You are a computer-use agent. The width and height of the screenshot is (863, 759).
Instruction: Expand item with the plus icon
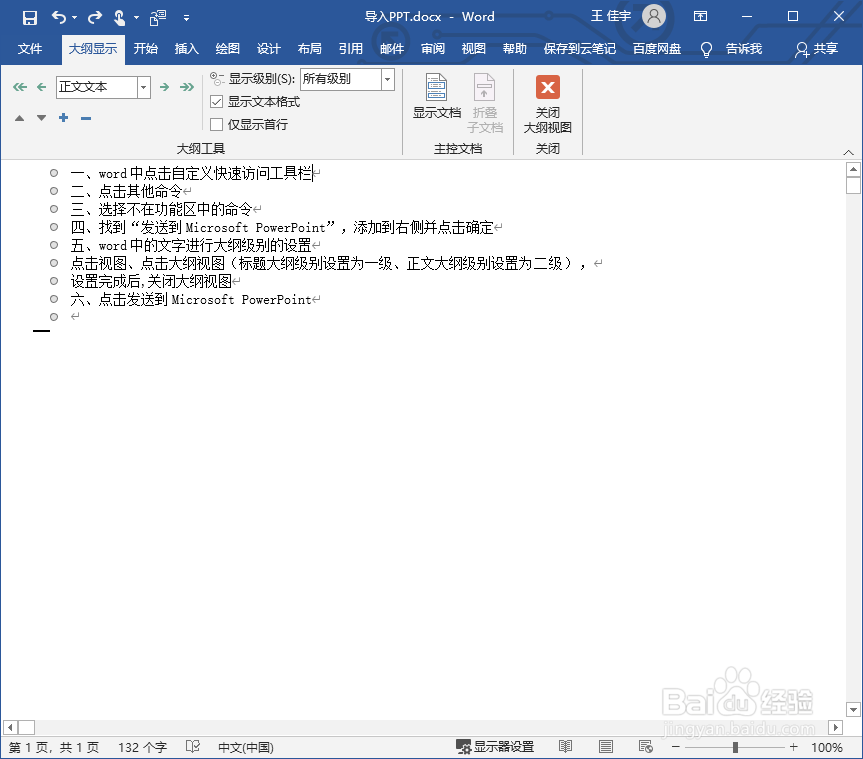(x=64, y=118)
